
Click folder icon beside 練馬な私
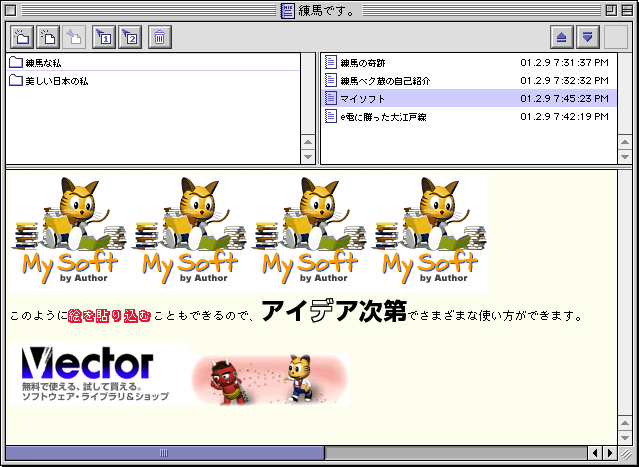tap(15, 62)
